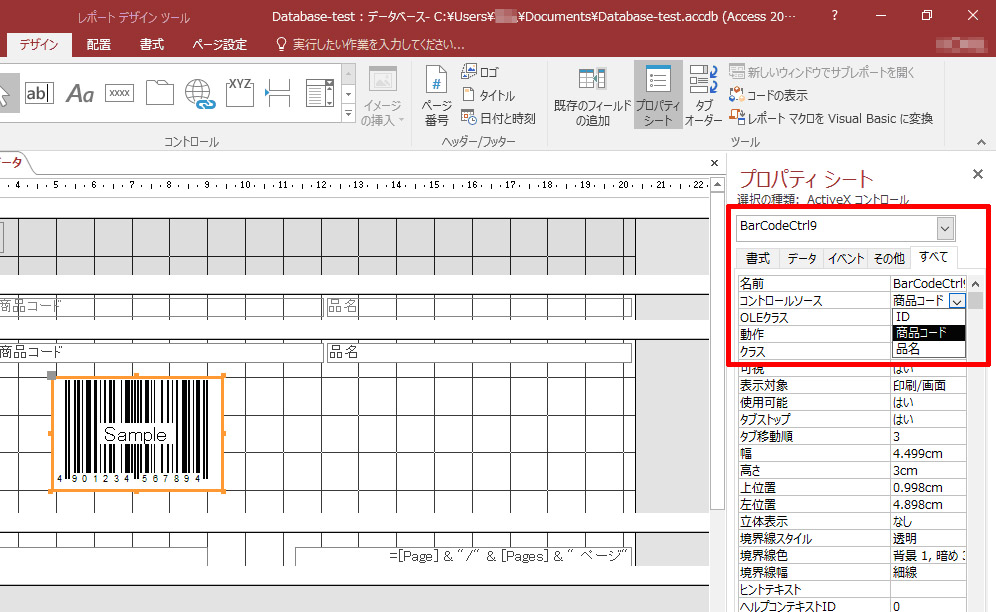Select the 品名 label in page header
Screen dimensions: 996x612
click(x=478, y=306)
